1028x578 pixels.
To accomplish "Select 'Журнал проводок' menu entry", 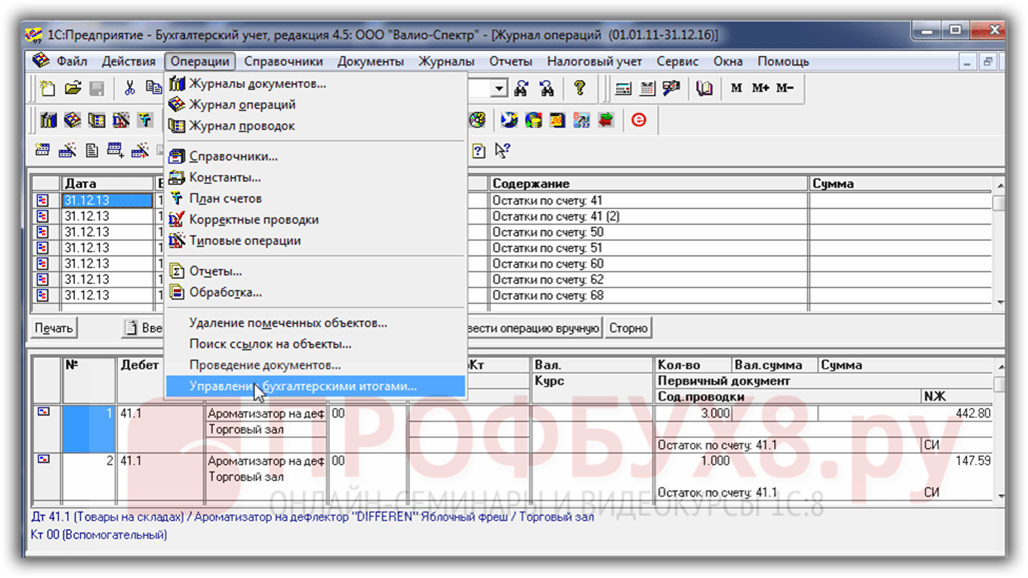I will click(315, 125).
